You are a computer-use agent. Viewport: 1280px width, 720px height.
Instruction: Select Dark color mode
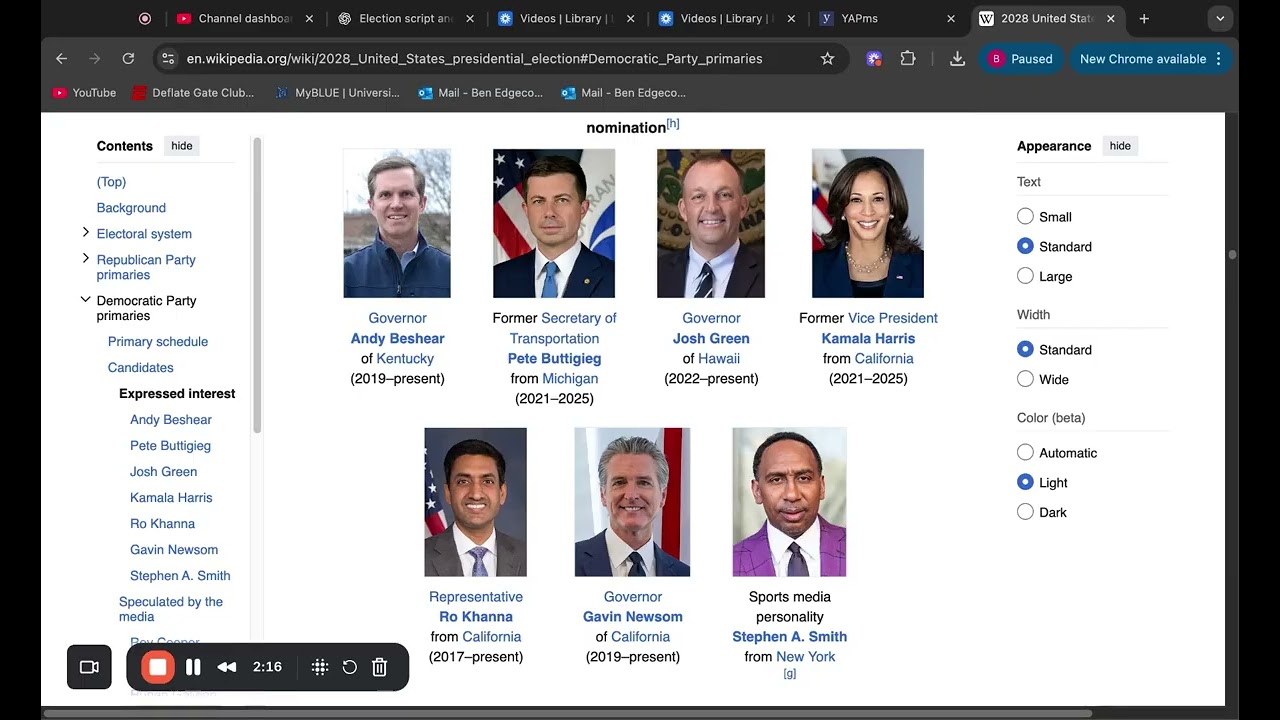(x=1025, y=512)
